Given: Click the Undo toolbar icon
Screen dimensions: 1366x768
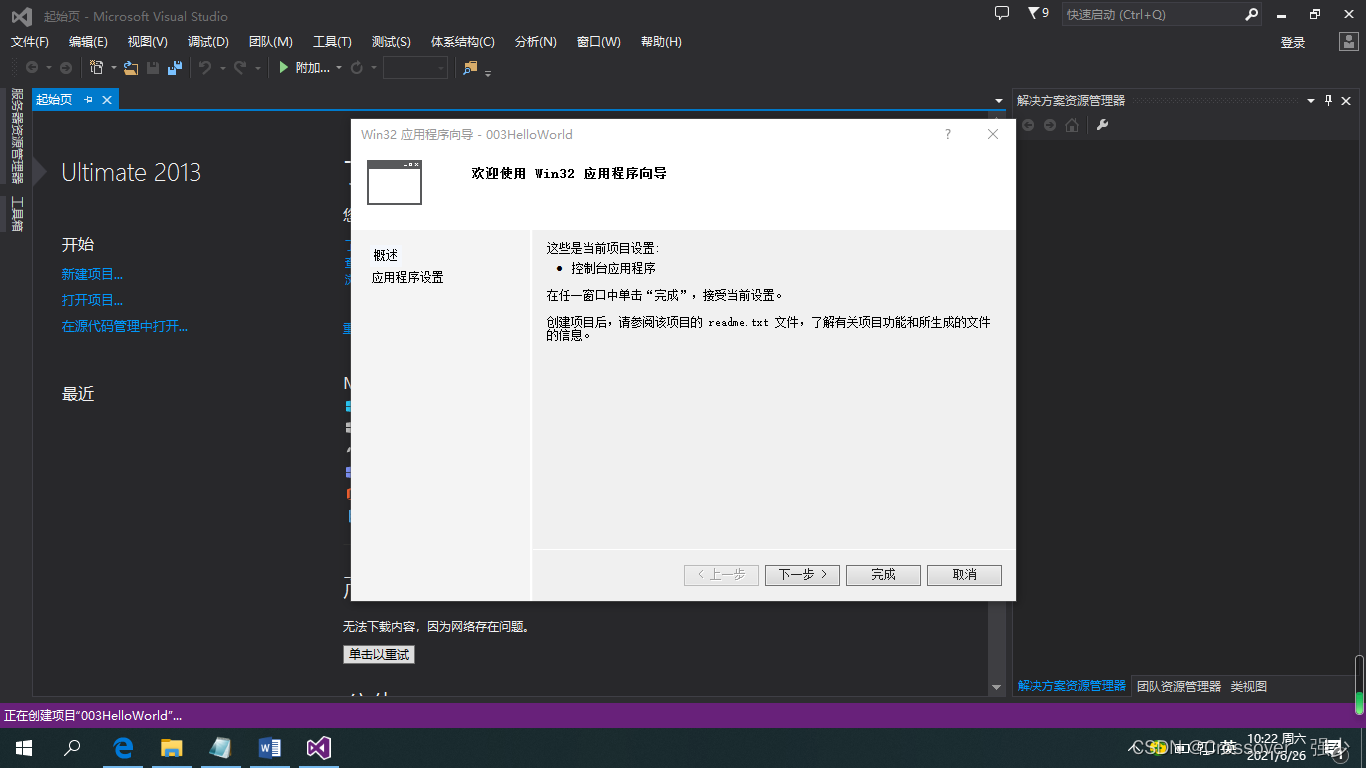Looking at the screenshot, I should [204, 68].
